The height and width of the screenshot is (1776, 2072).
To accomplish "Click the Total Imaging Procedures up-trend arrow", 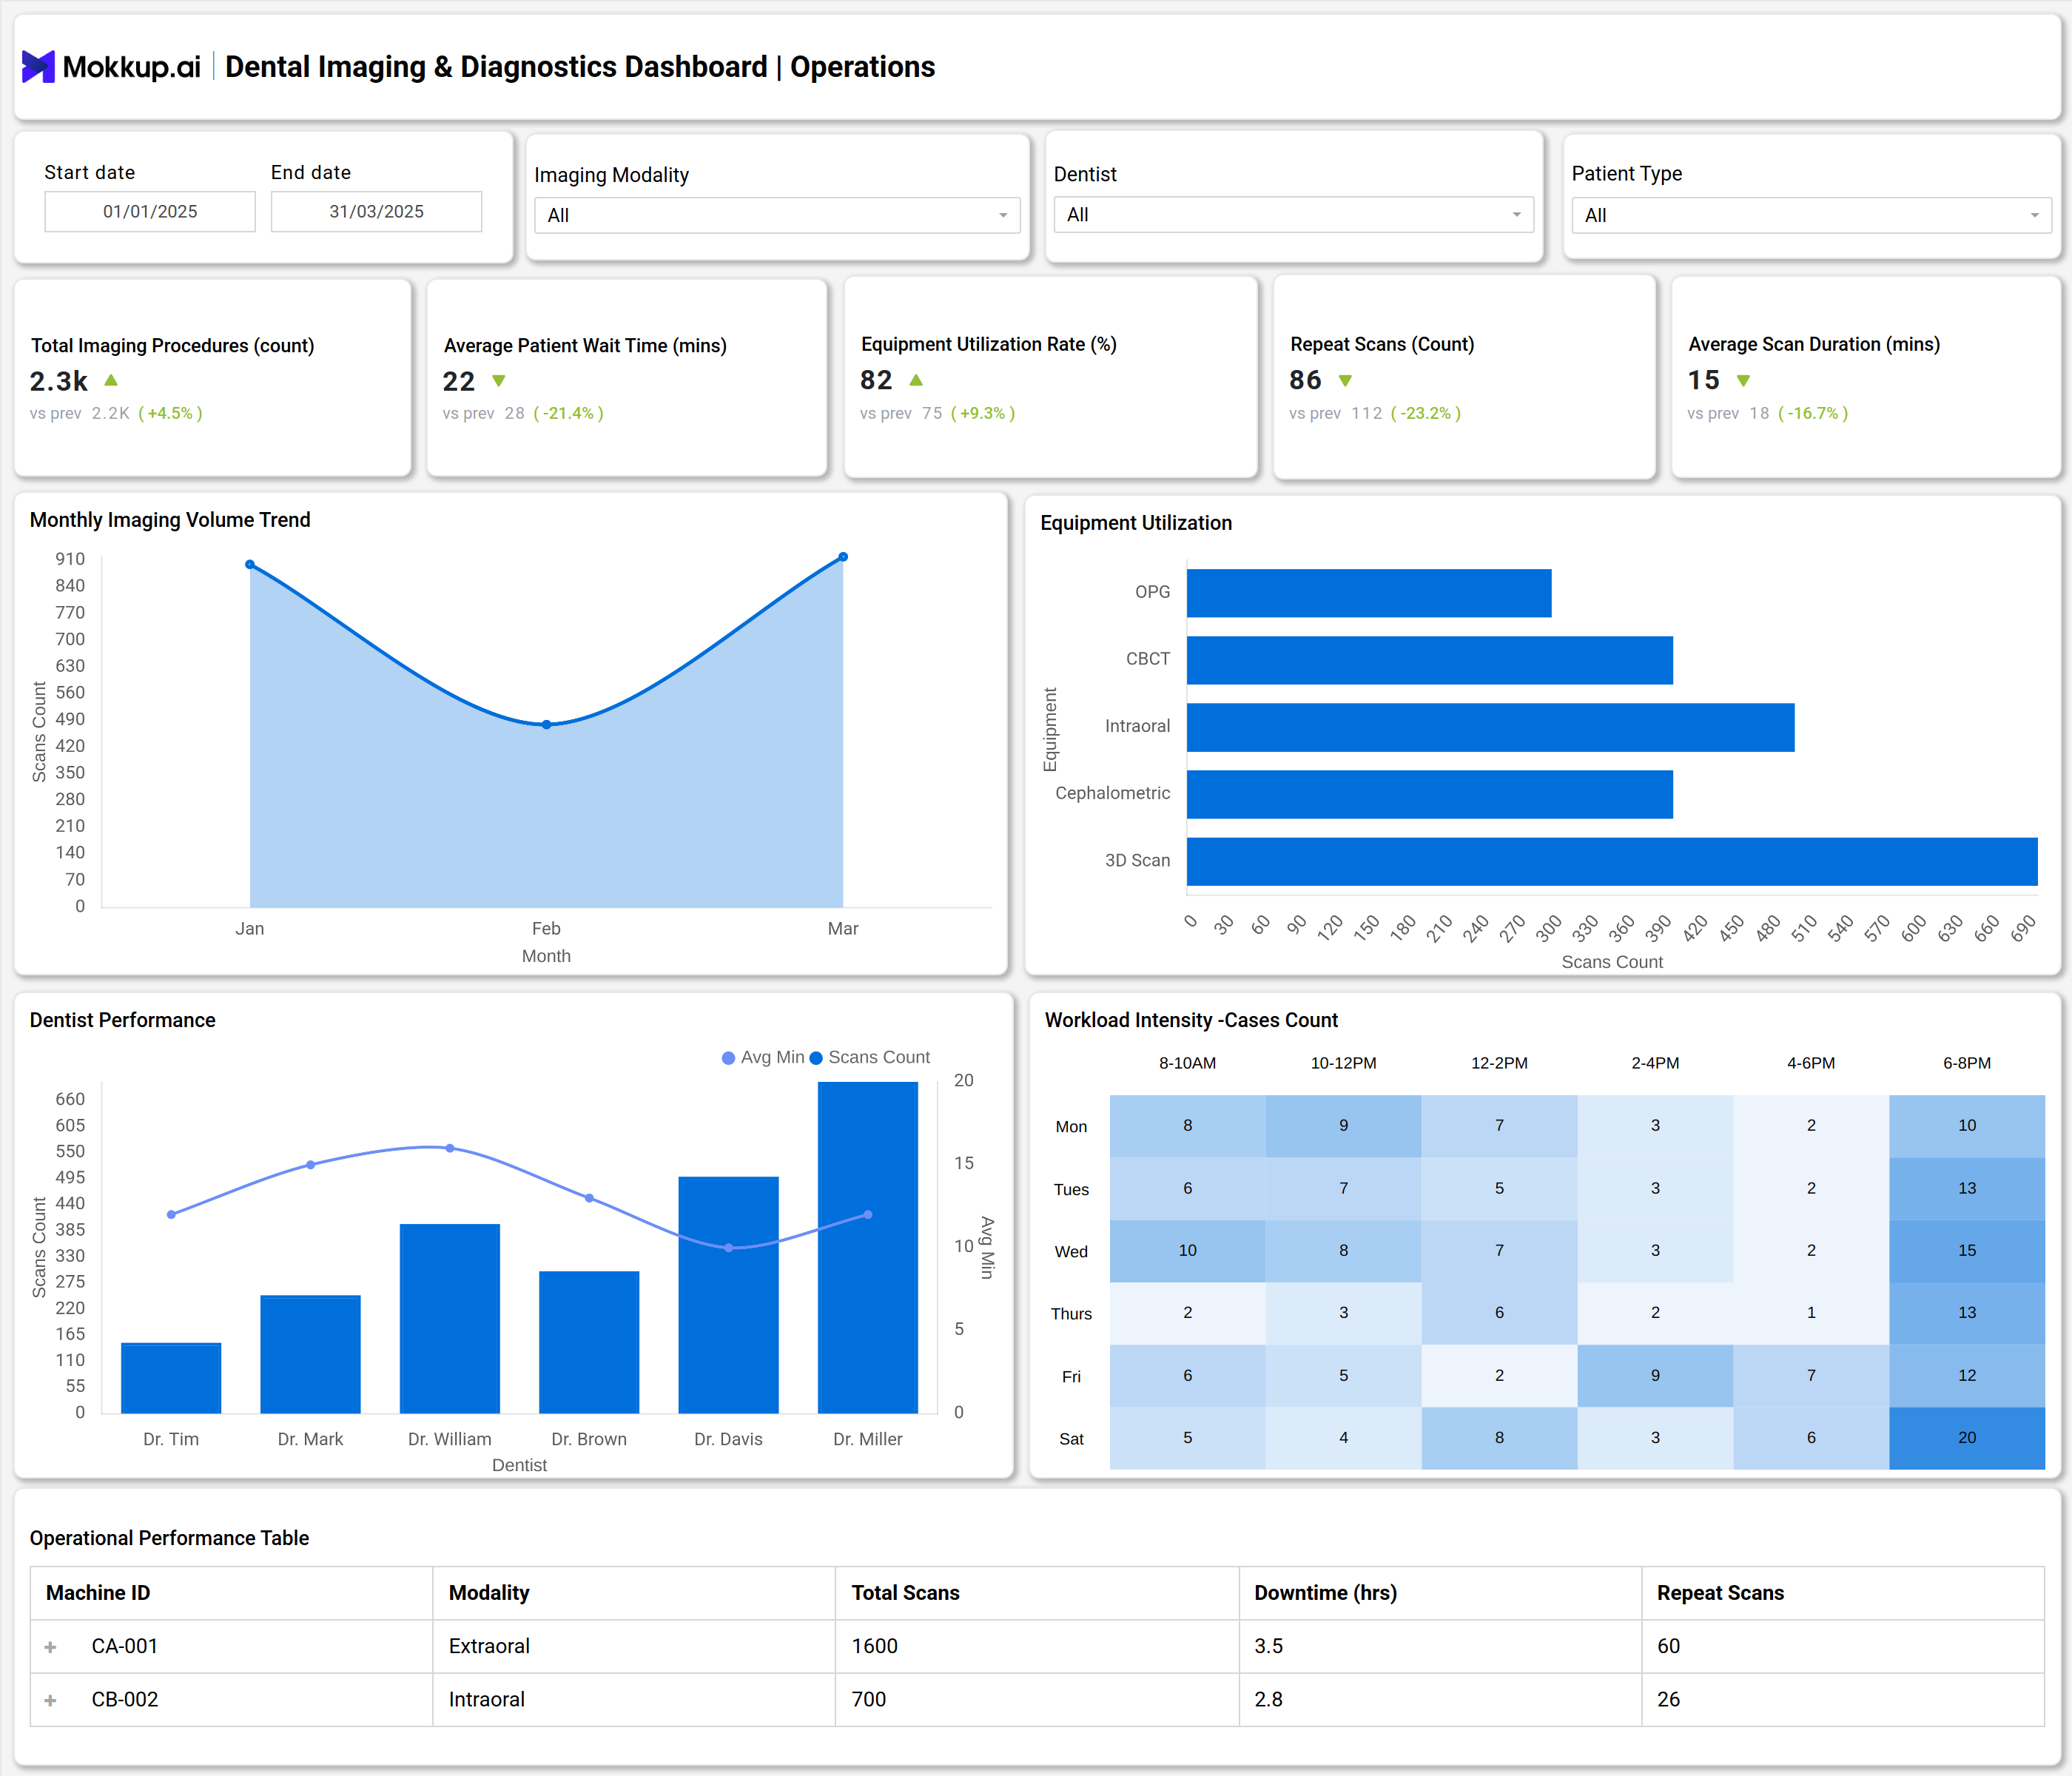I will pos(111,380).
